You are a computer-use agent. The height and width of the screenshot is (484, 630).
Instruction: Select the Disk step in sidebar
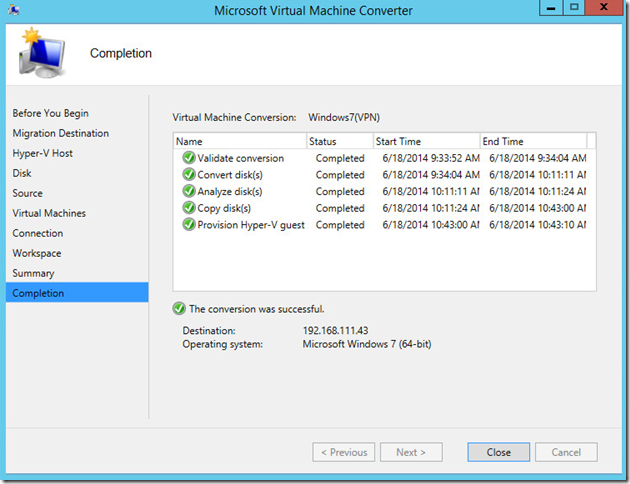point(22,173)
